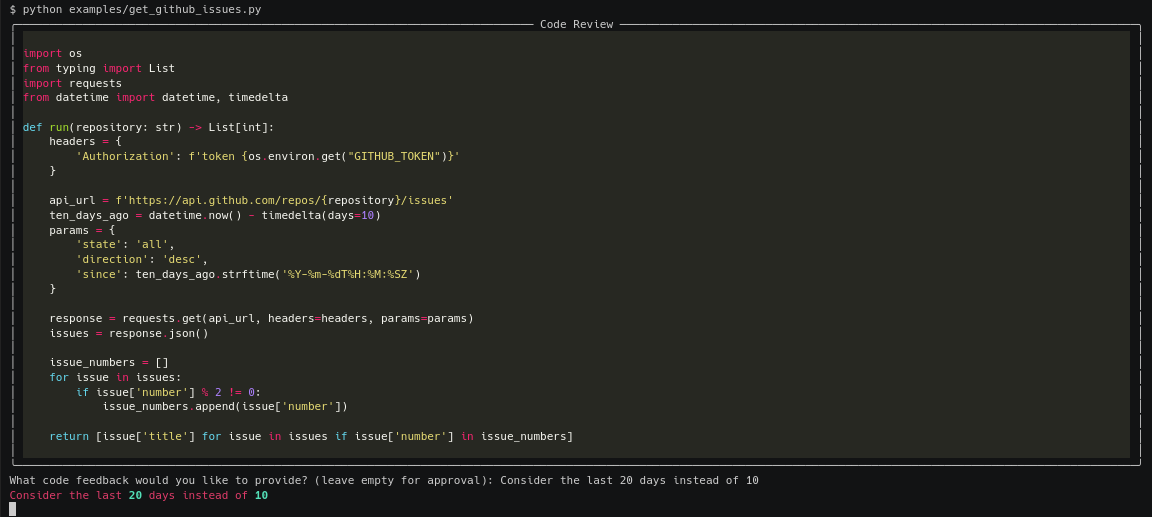
Task: Click the "issue_numbers = []" line
Action: point(109,362)
